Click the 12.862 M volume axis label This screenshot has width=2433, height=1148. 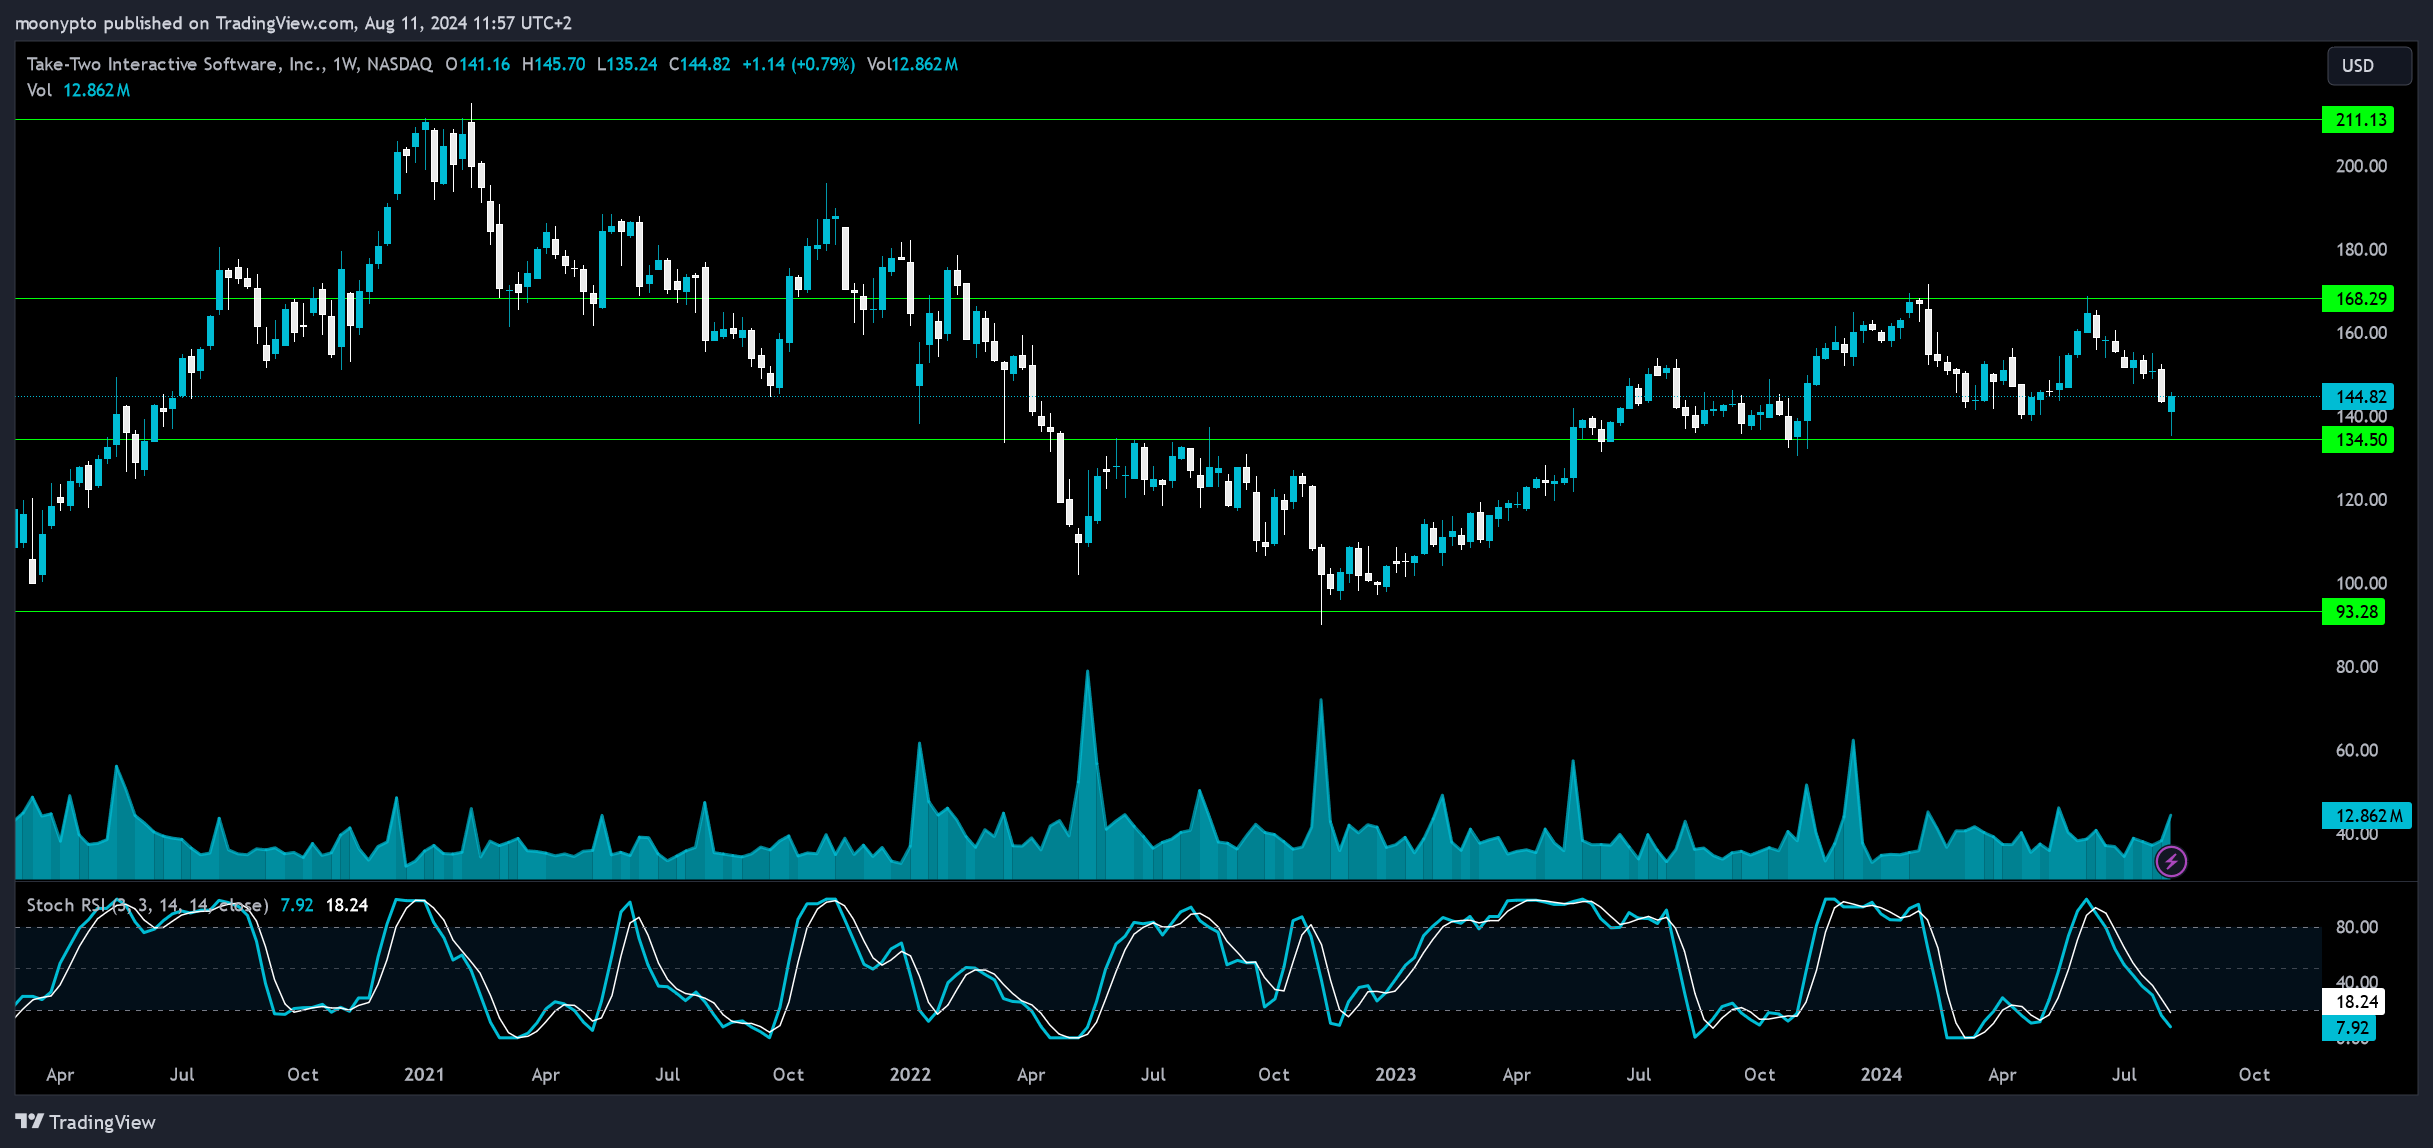pyautogui.click(x=2366, y=815)
